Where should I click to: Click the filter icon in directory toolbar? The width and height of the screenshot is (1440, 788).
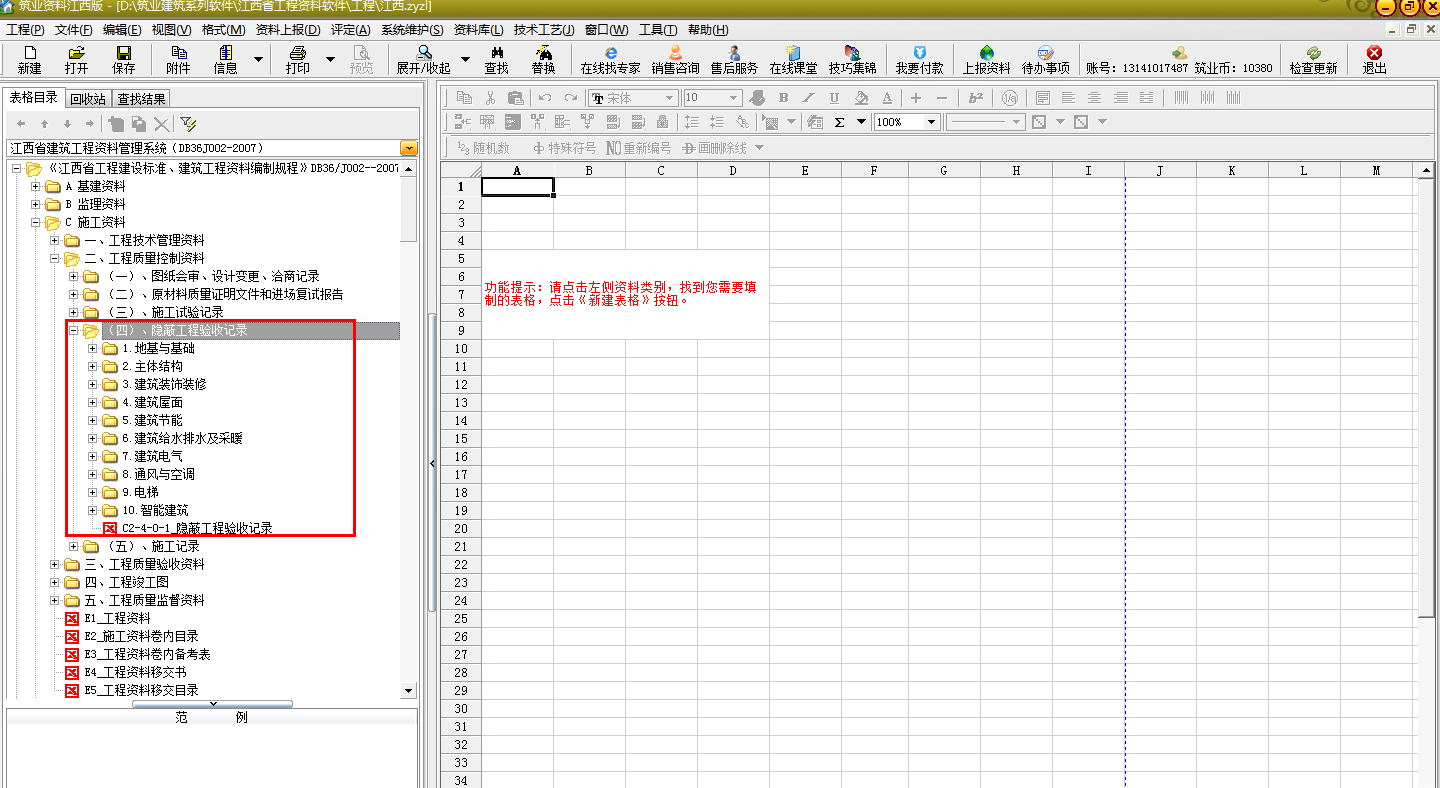tap(188, 124)
